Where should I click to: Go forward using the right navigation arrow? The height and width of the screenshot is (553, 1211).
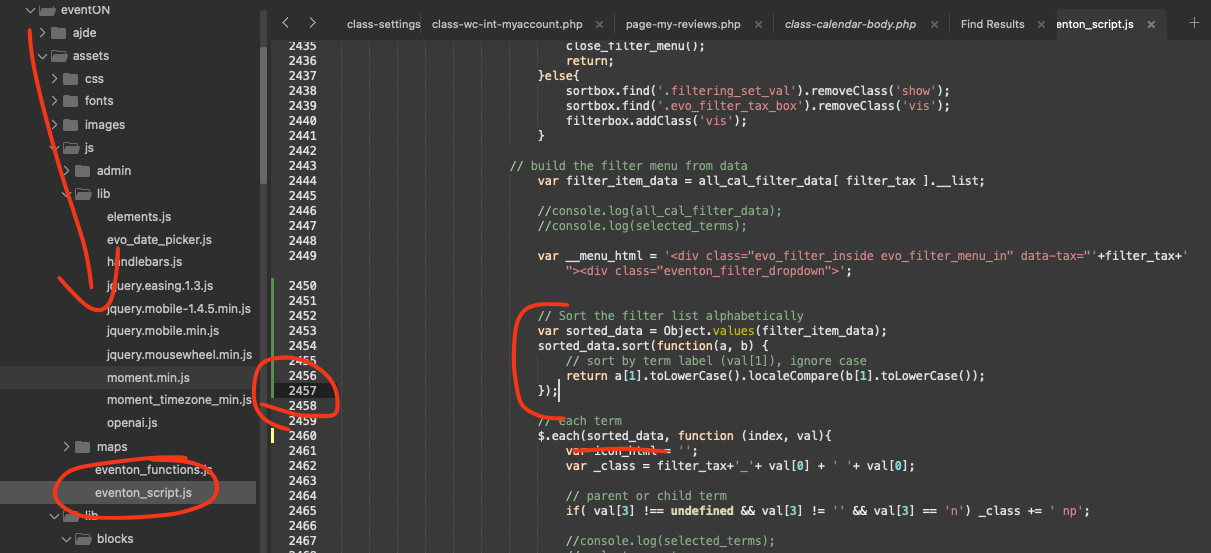click(312, 22)
